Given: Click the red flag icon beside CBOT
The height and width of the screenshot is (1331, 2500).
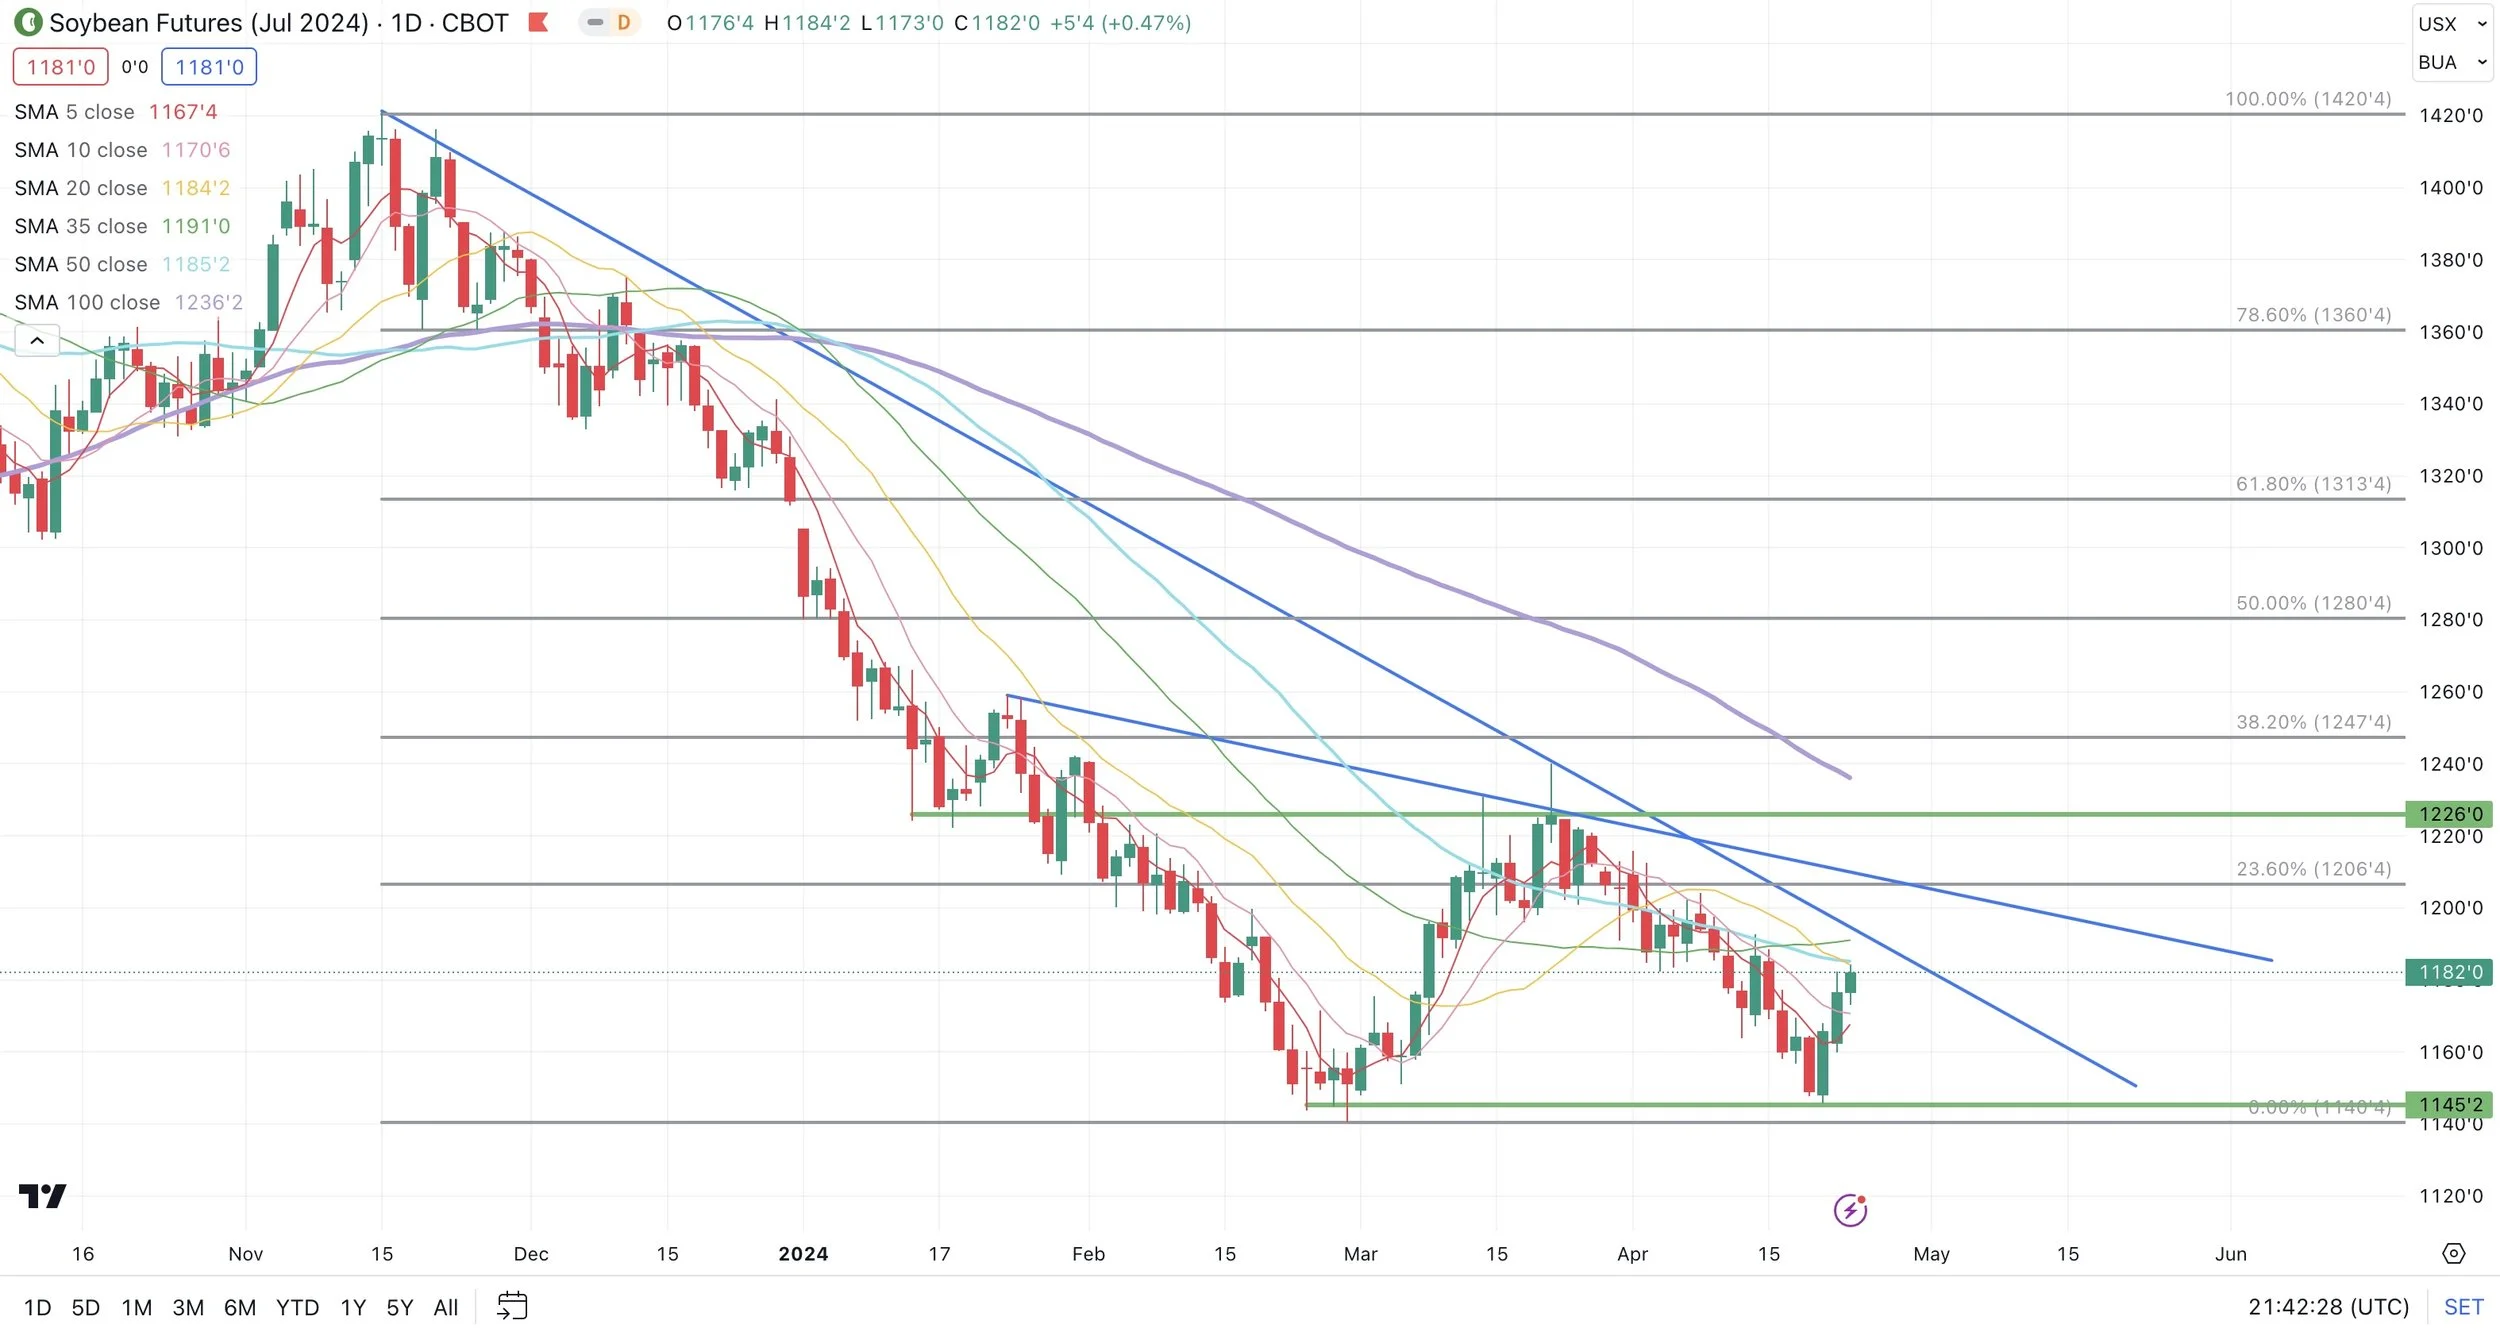Looking at the screenshot, I should 538,22.
